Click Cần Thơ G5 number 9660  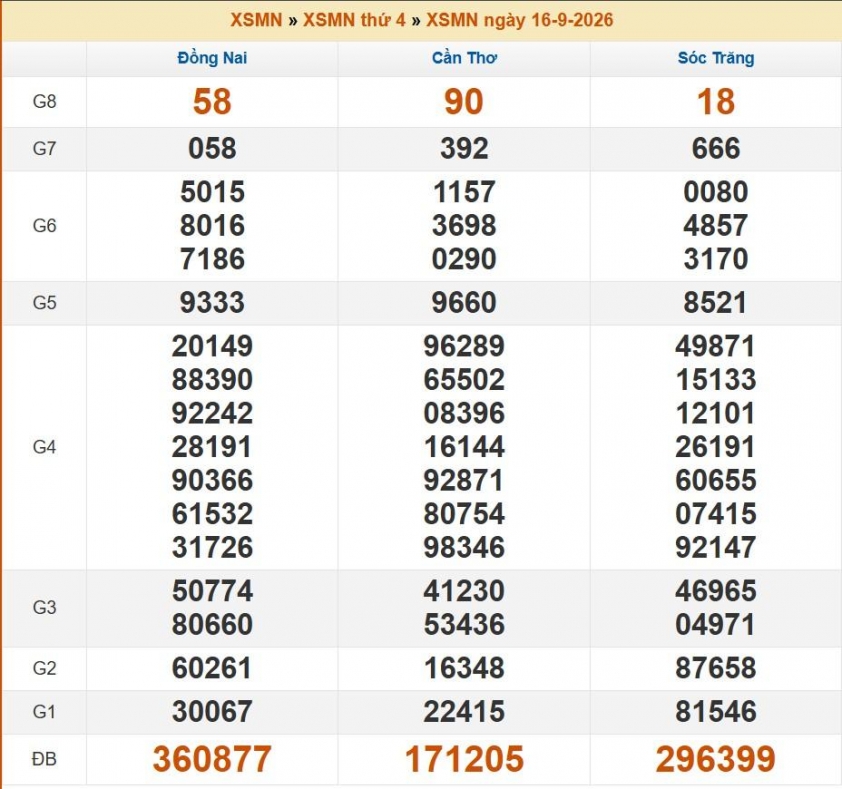(x=464, y=302)
